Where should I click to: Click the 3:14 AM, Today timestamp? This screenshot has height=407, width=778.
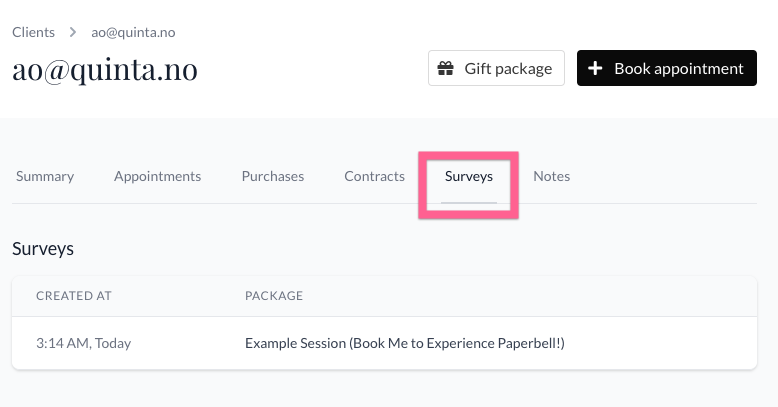pos(83,343)
